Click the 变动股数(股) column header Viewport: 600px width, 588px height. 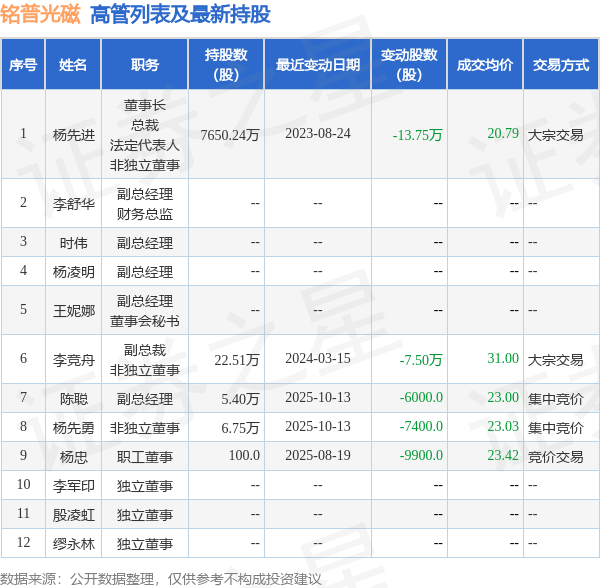[409, 65]
